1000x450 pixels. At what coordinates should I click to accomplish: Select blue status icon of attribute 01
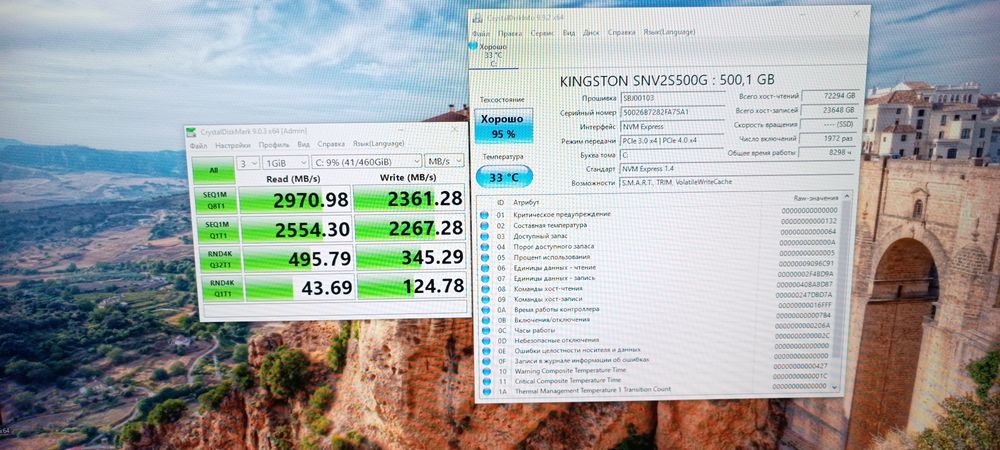tap(485, 215)
